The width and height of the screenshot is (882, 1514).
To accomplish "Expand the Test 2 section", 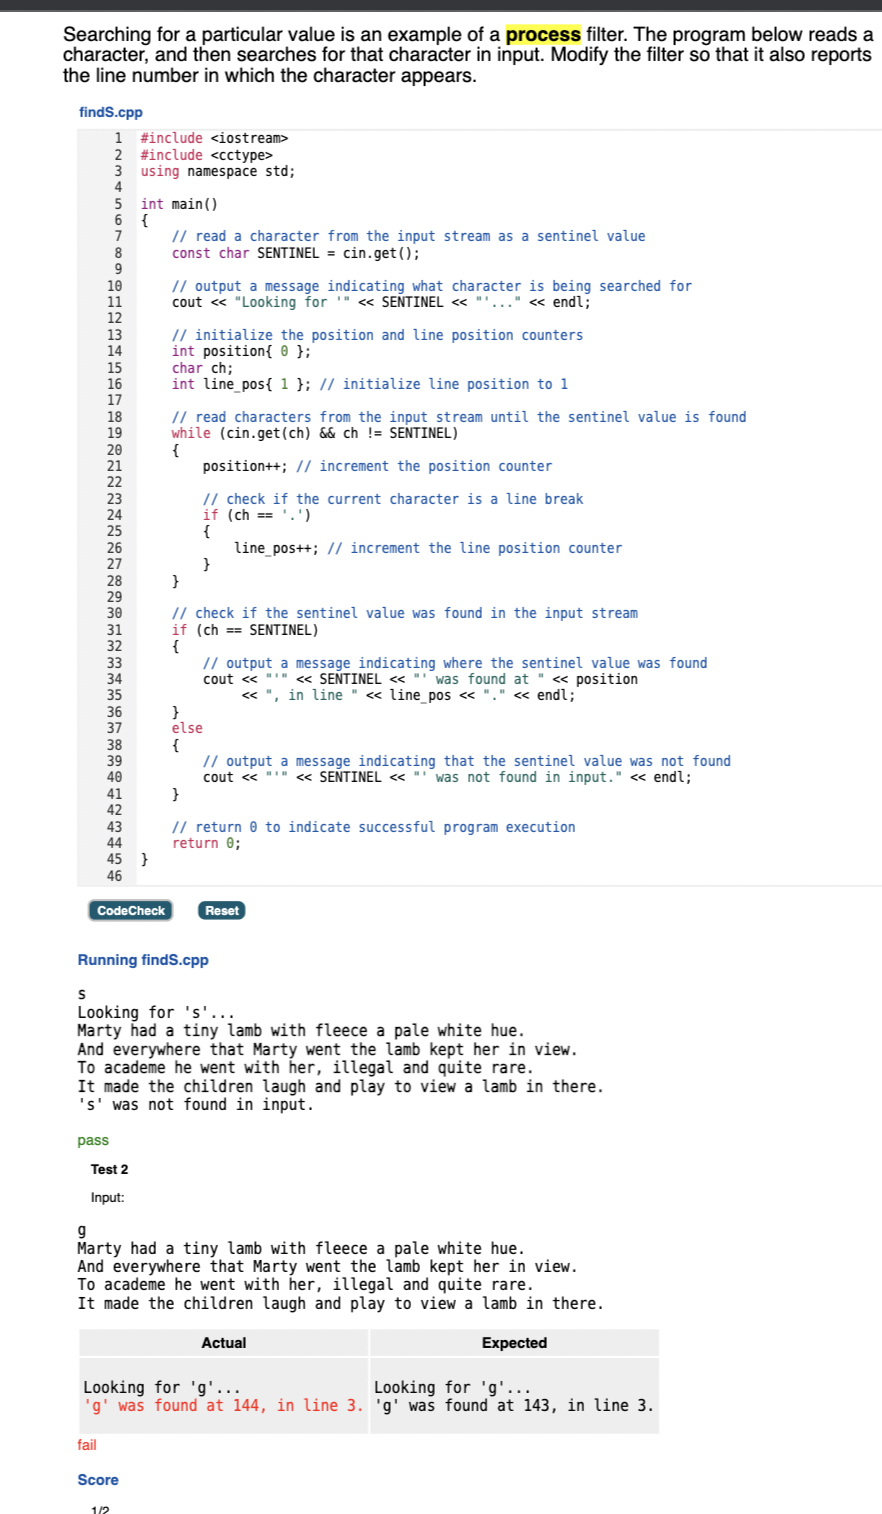I will (x=110, y=1168).
